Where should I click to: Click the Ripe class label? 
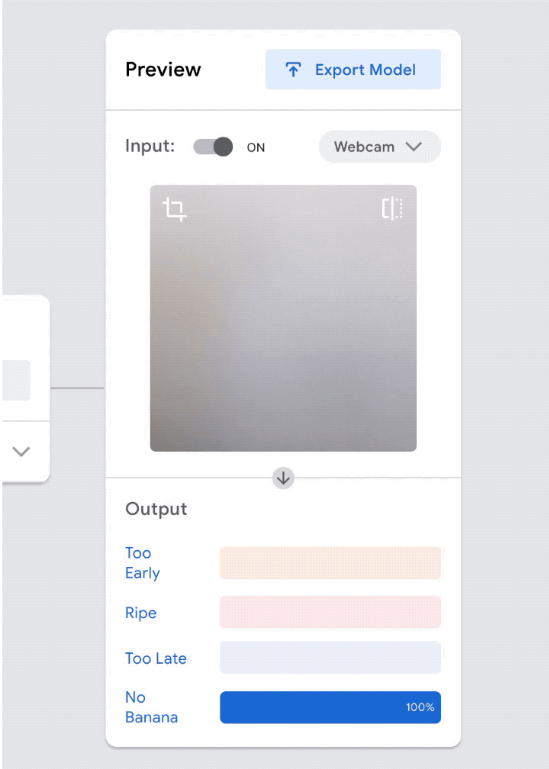(141, 613)
